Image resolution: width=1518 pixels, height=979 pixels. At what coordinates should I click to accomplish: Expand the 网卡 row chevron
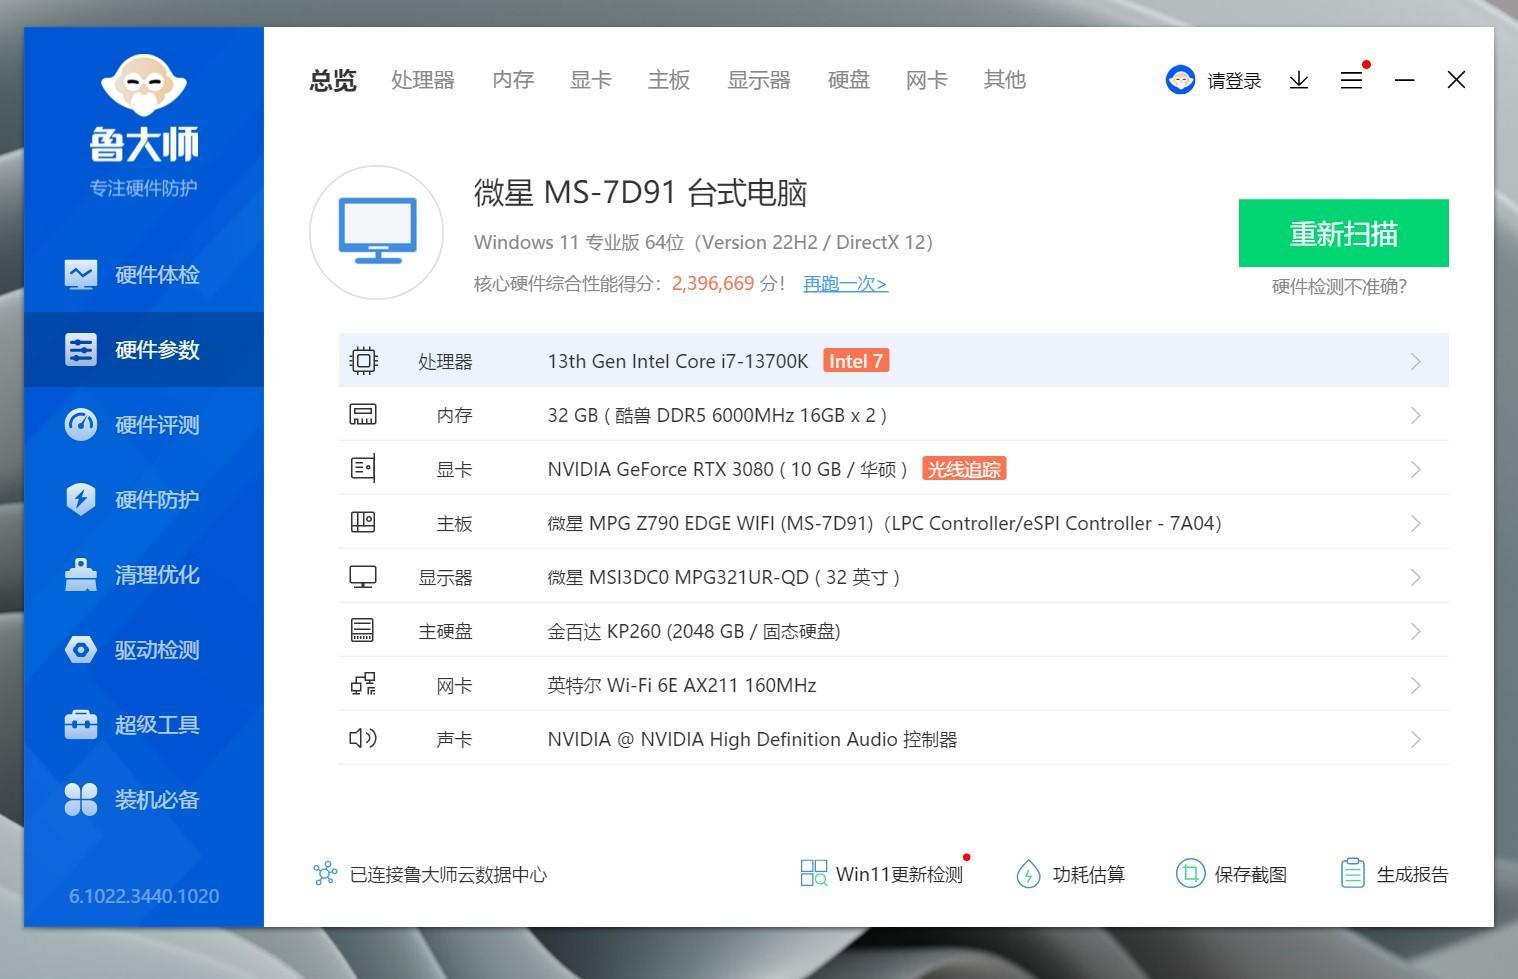click(x=1415, y=685)
